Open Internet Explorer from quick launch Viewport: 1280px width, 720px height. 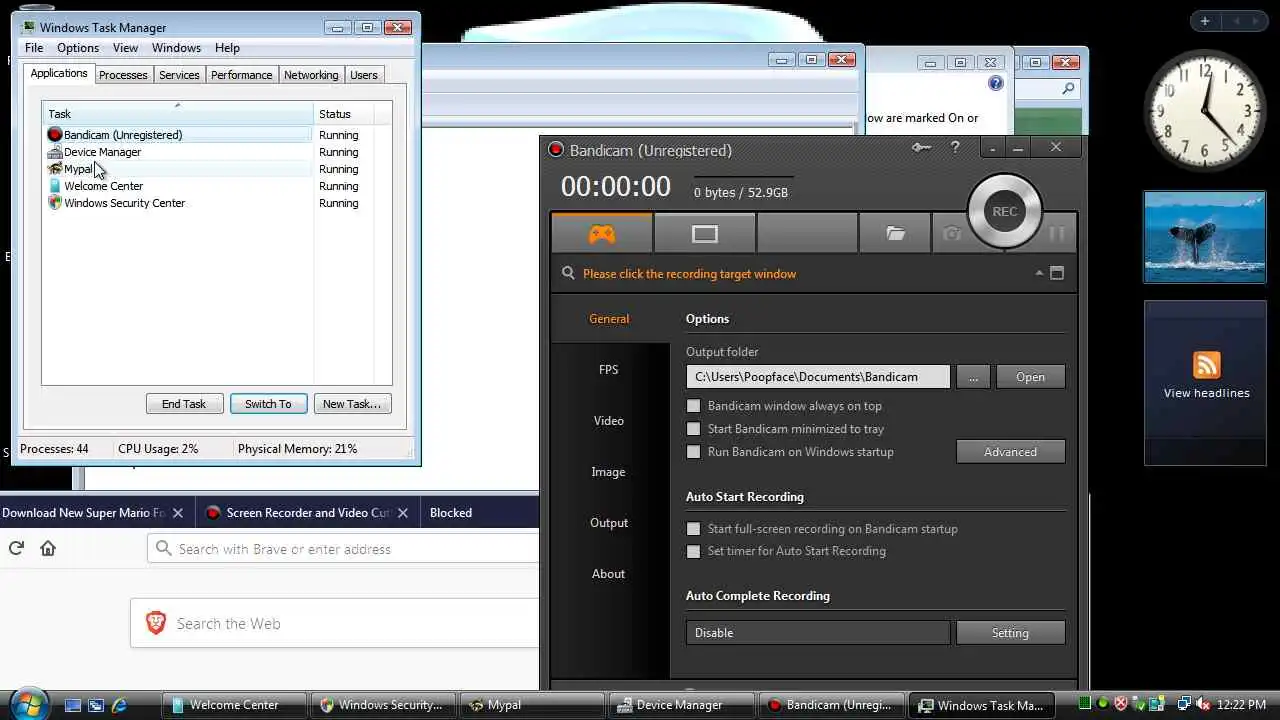coord(120,705)
